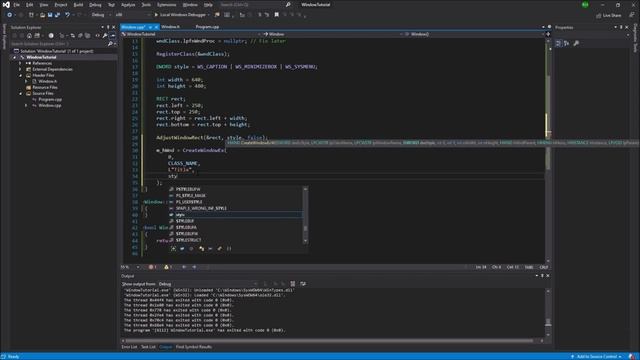Close the Output panel

548,276
